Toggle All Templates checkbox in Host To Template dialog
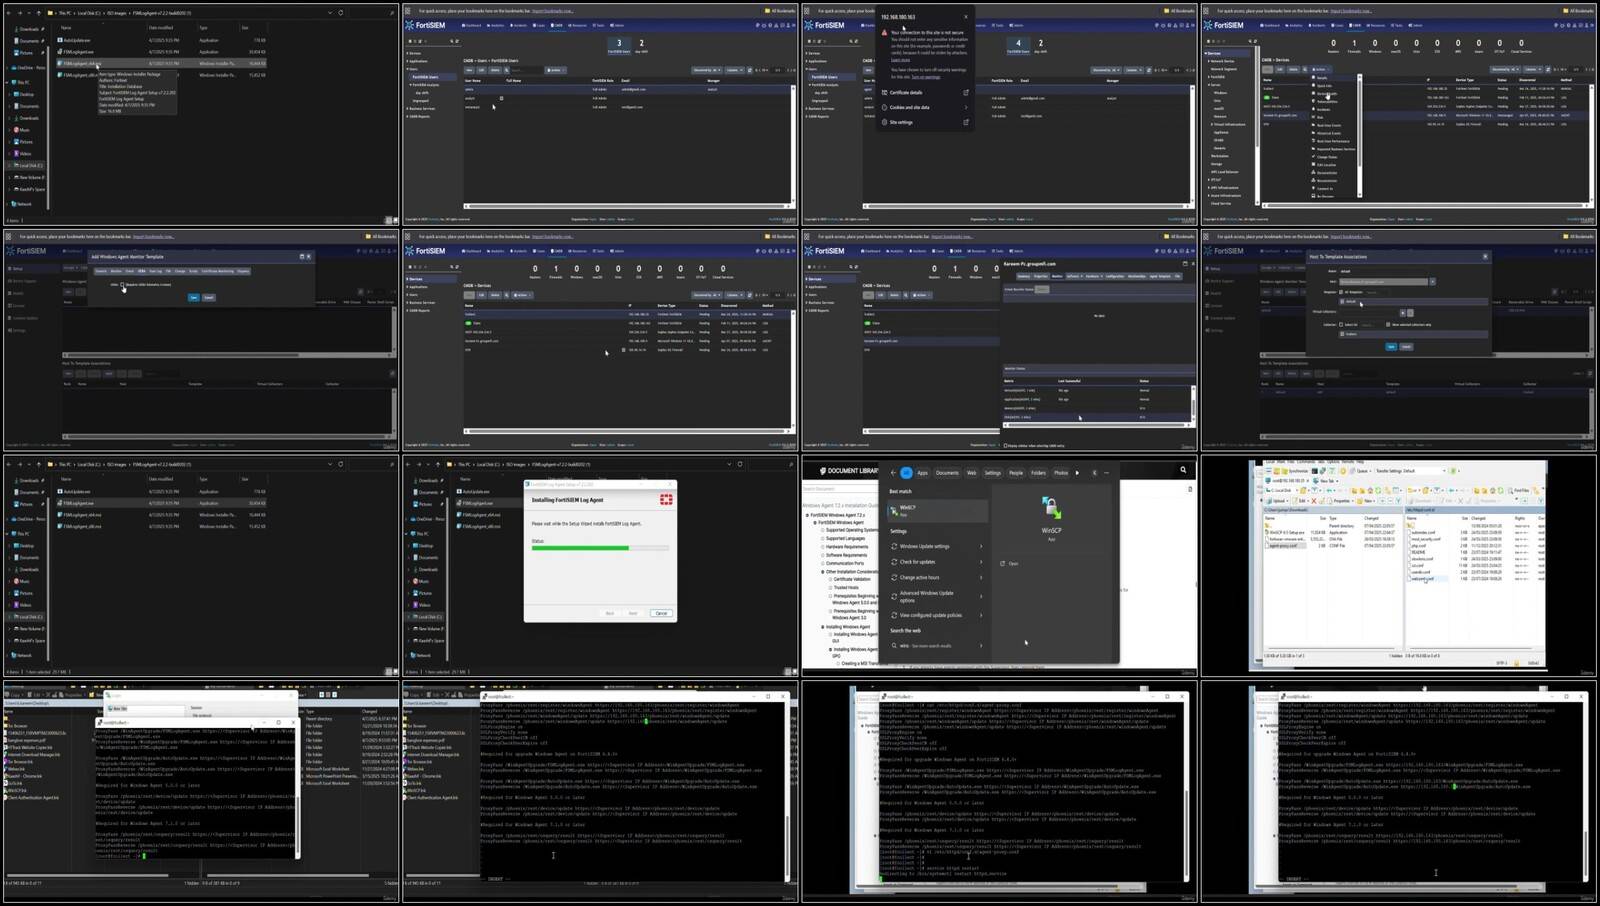The height and width of the screenshot is (906, 1600). 1342,292
